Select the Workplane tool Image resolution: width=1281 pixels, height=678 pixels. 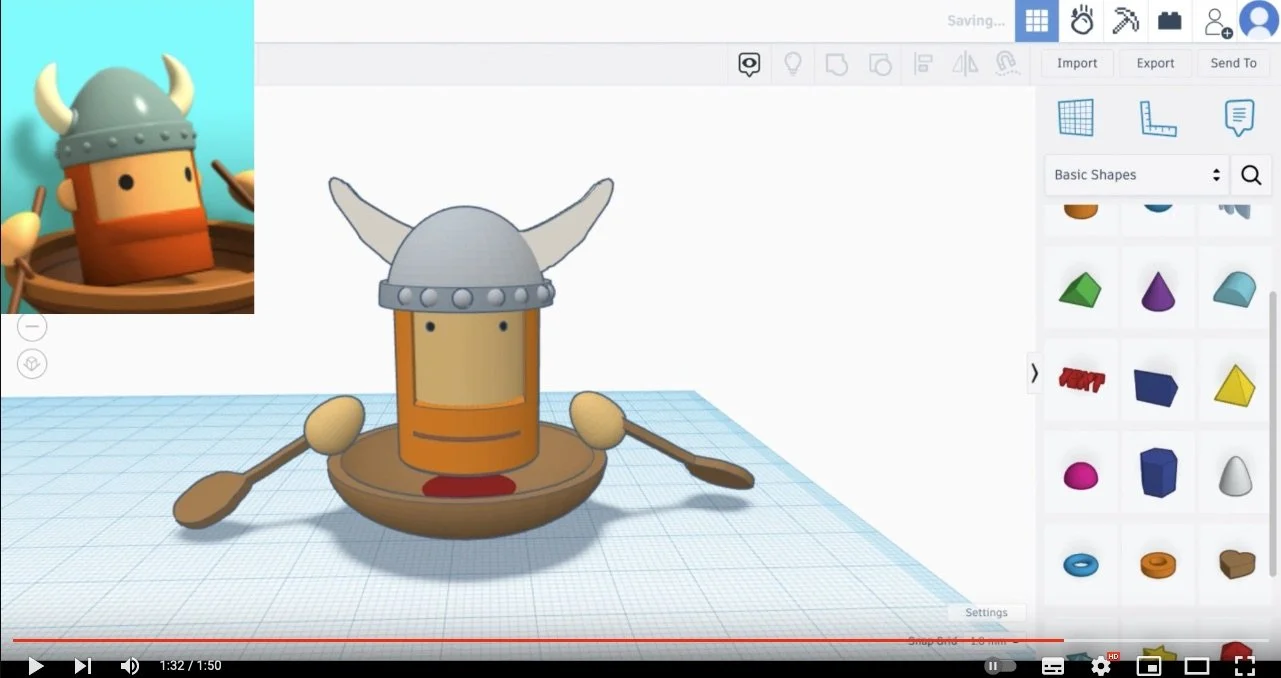point(1076,118)
